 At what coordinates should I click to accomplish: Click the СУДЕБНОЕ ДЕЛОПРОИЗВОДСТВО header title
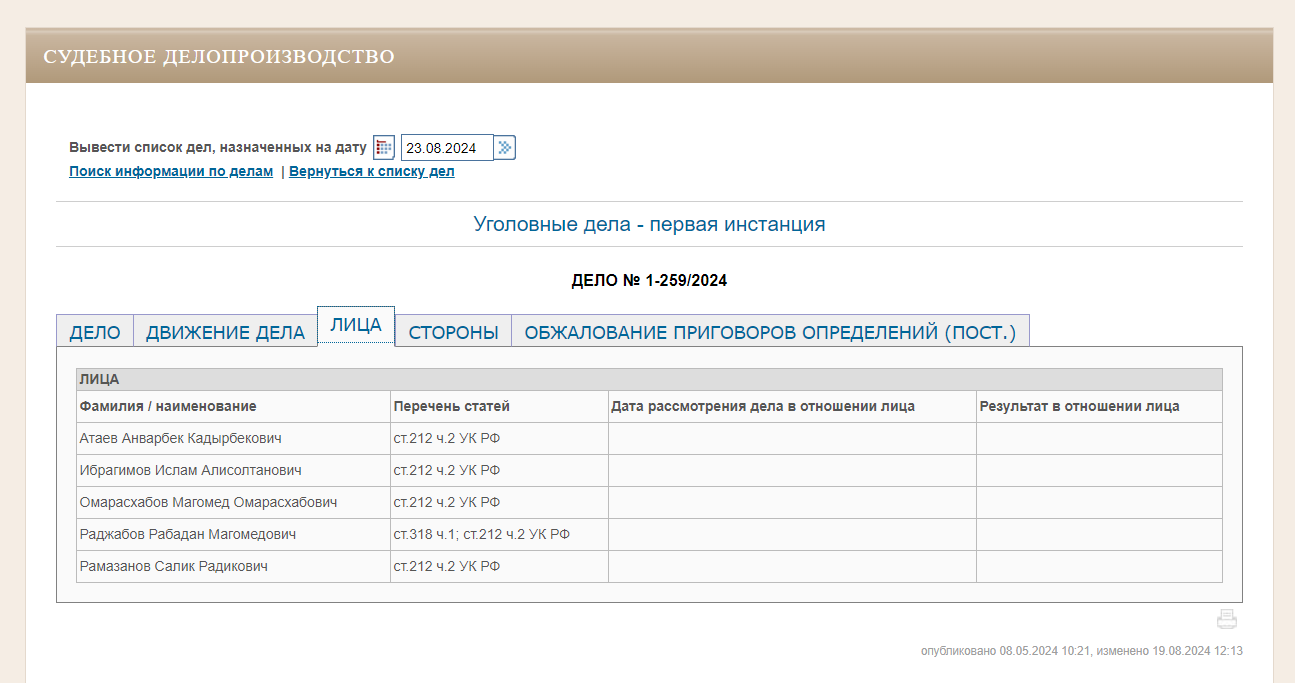tap(219, 57)
